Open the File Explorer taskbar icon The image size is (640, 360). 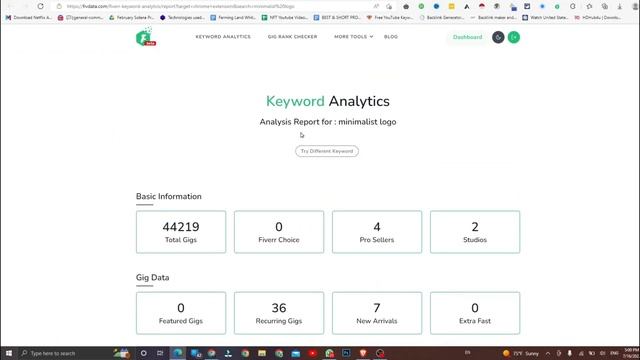tap(262, 353)
